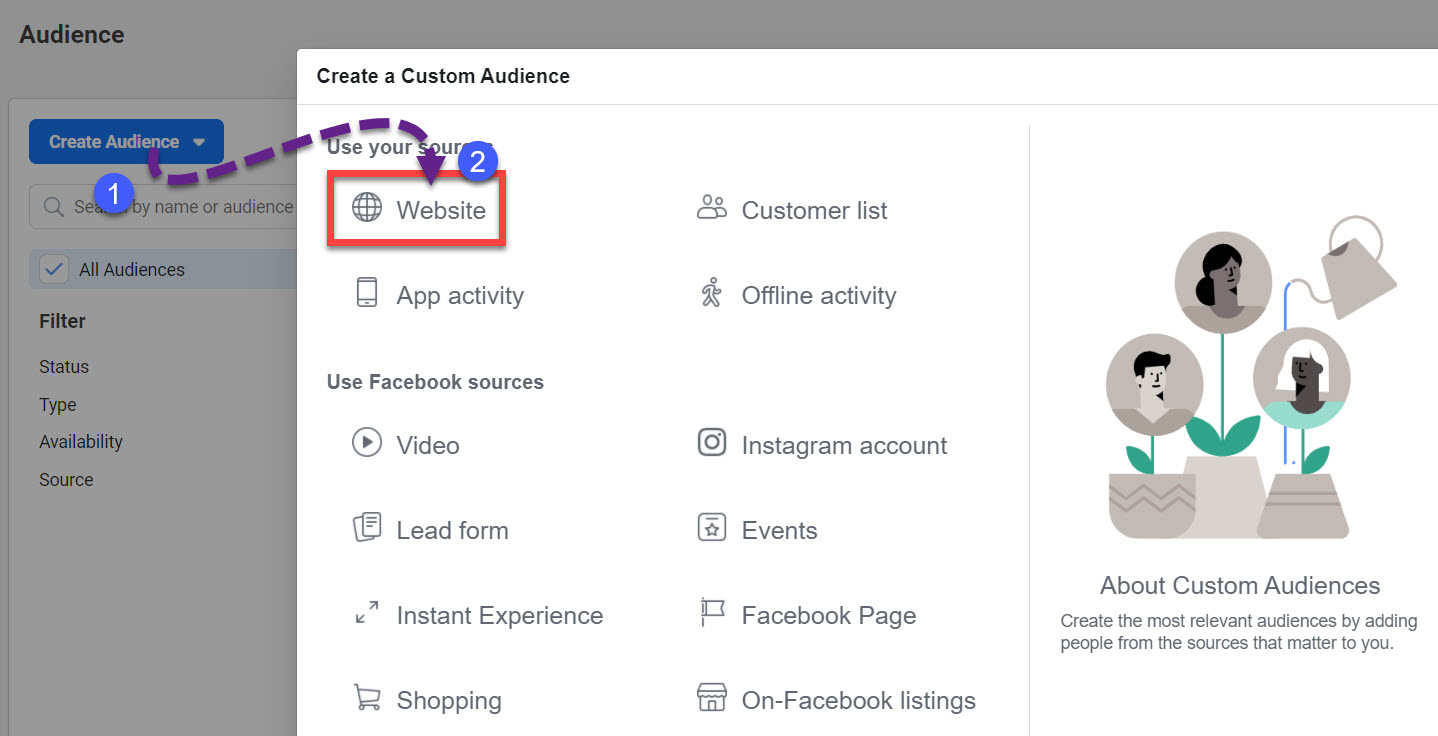Expand the Type filter
Screen dimensions: 1438x736
(x=58, y=405)
